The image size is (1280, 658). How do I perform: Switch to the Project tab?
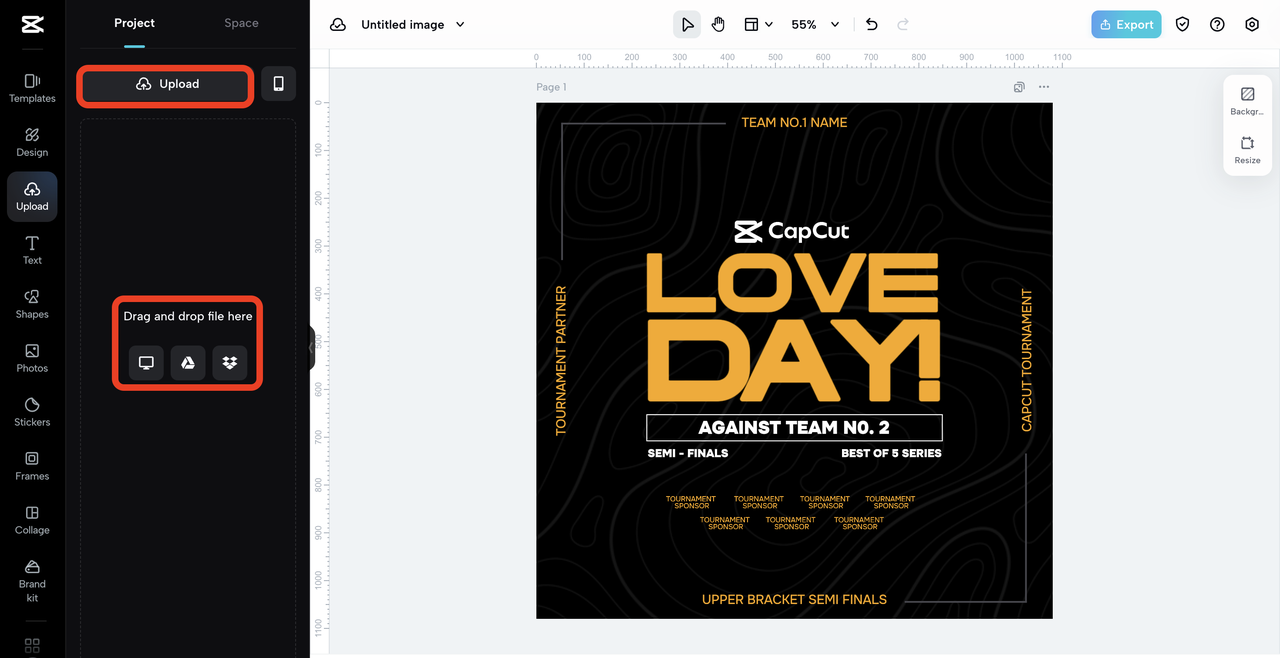tap(134, 23)
